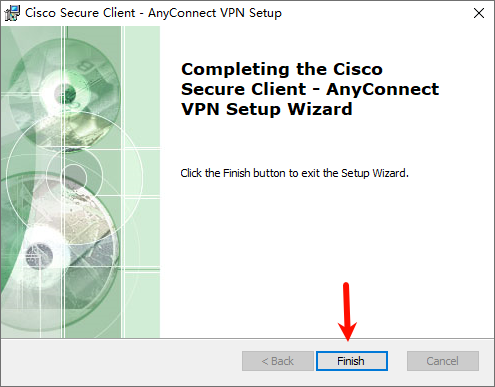Click the "Completing the Cisco" heading line

tap(282, 69)
